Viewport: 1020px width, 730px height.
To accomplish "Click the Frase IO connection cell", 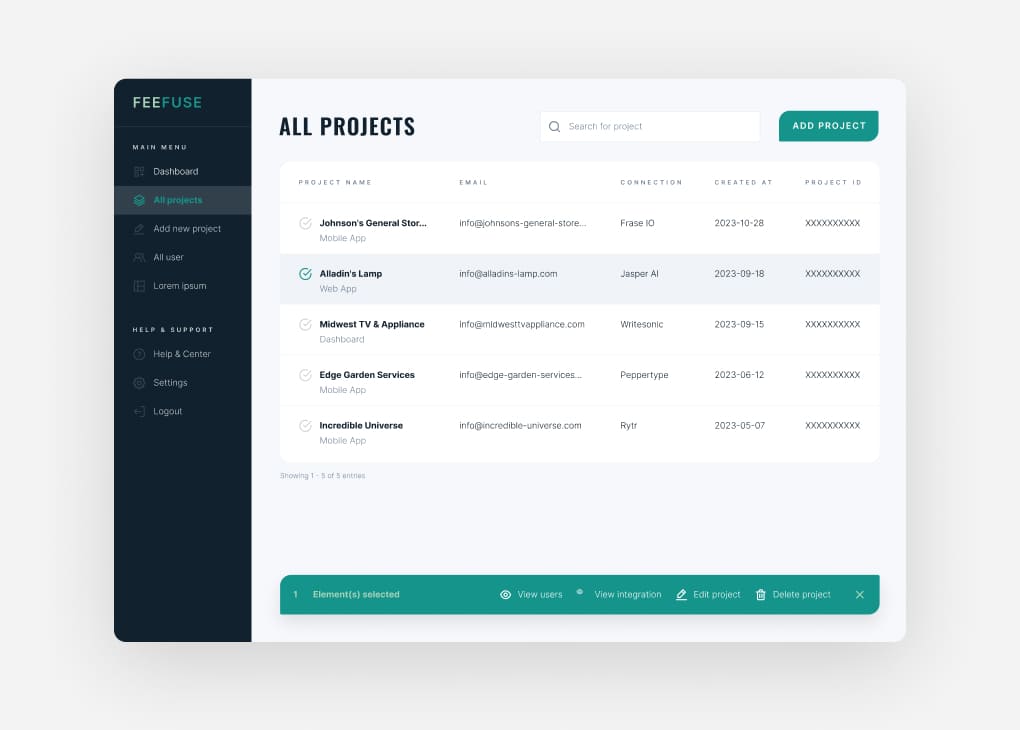I will point(638,223).
